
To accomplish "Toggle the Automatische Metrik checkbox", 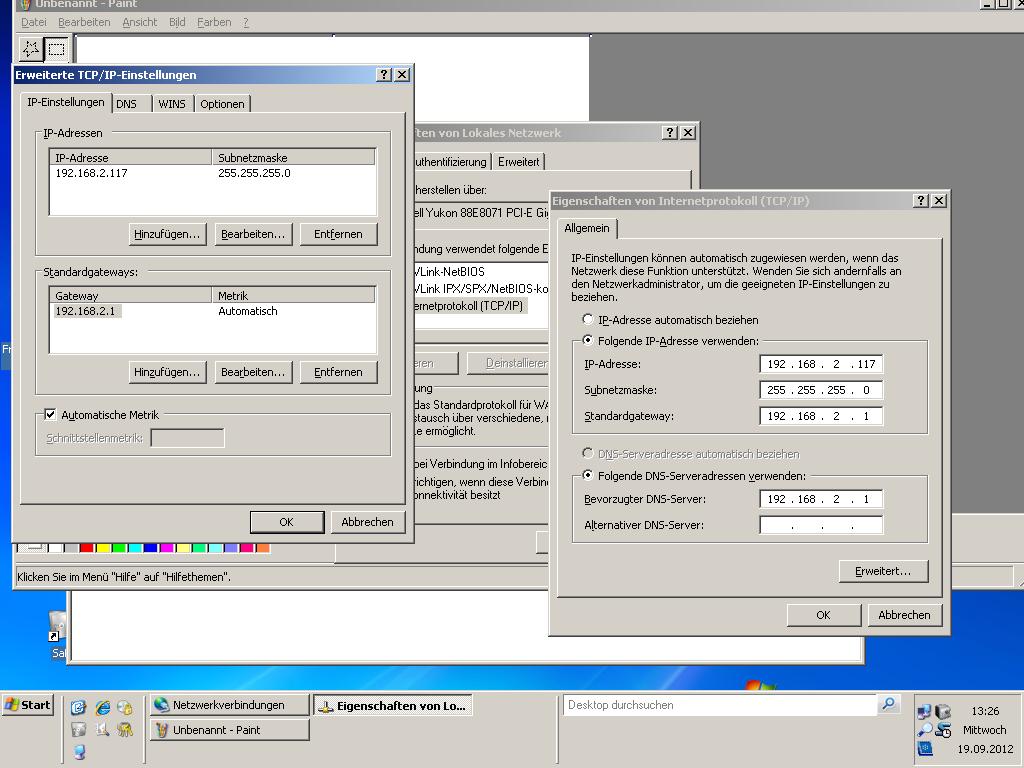I will click(x=50, y=415).
